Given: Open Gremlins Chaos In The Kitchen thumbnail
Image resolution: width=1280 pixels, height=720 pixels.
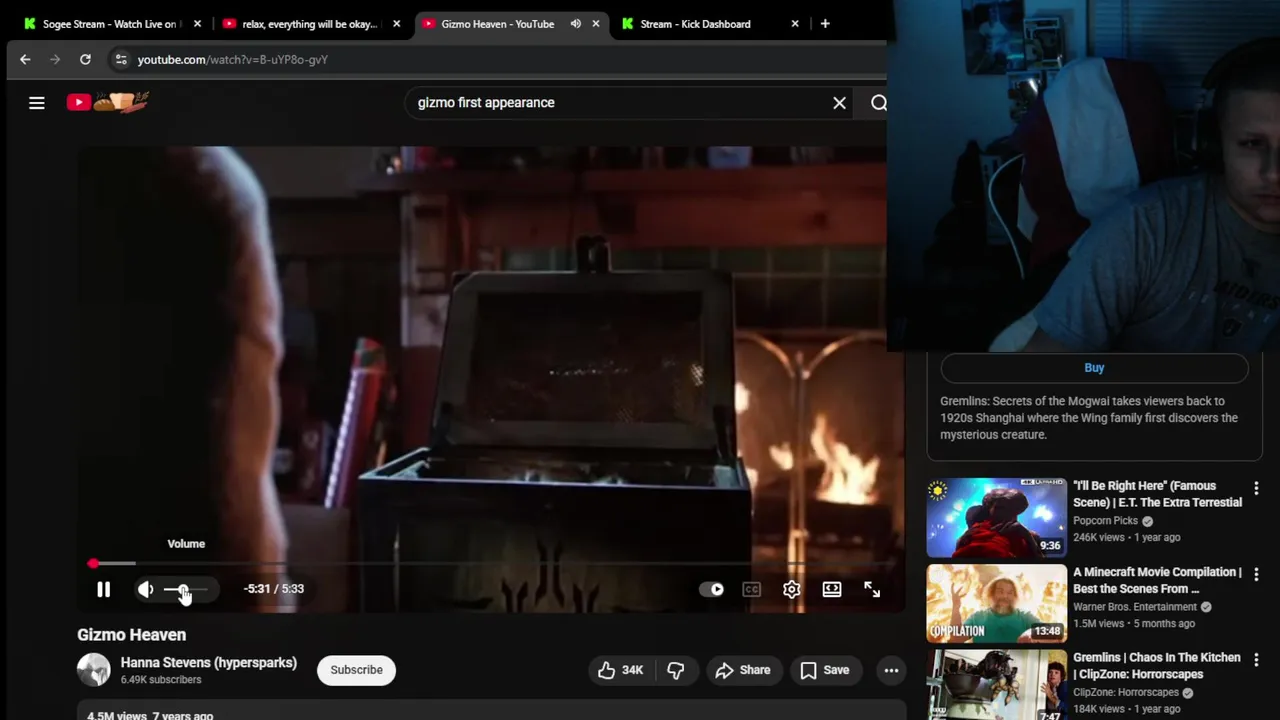Looking at the screenshot, I should [997, 685].
